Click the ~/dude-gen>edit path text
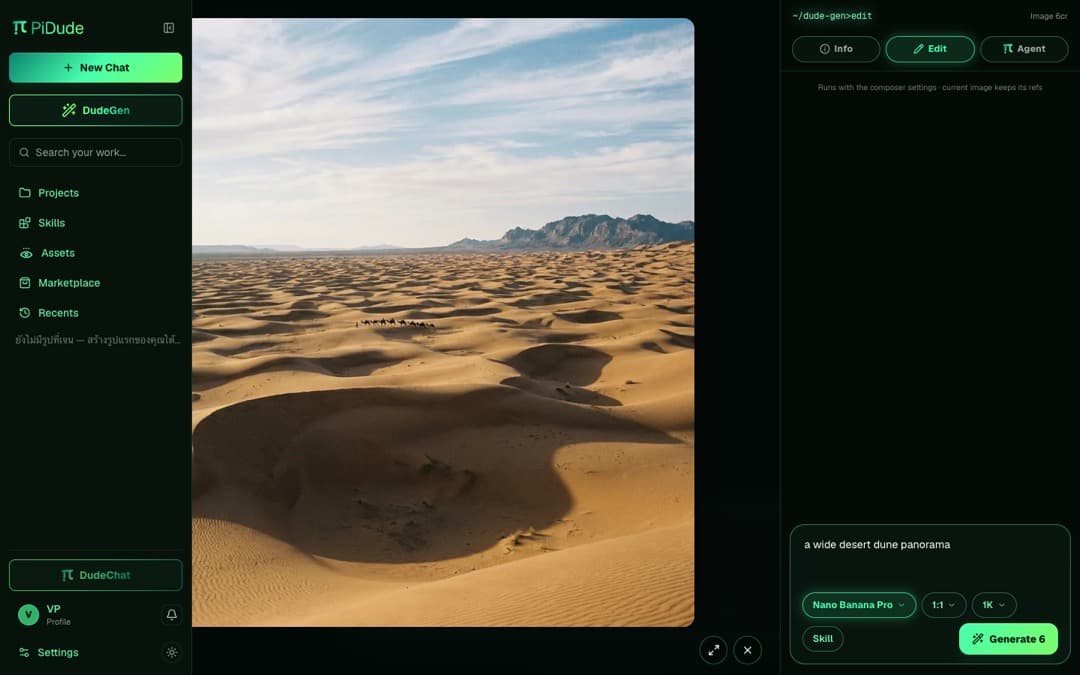1080x675 pixels. click(832, 16)
